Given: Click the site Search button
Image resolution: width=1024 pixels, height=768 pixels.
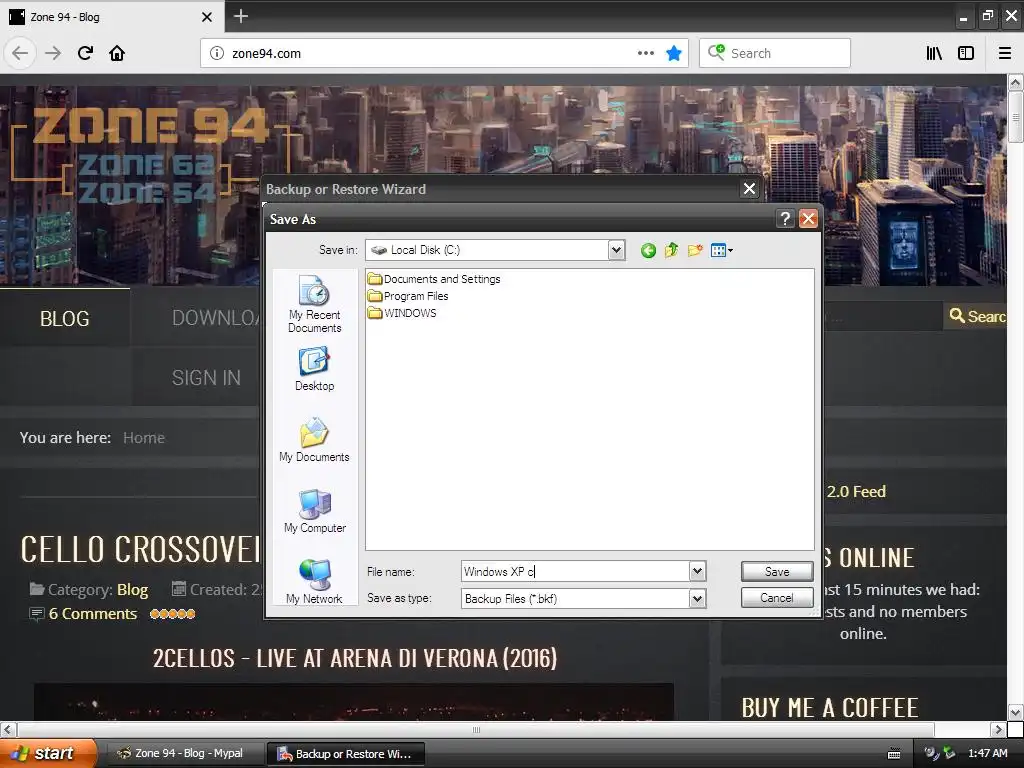Looking at the screenshot, I should [977, 316].
